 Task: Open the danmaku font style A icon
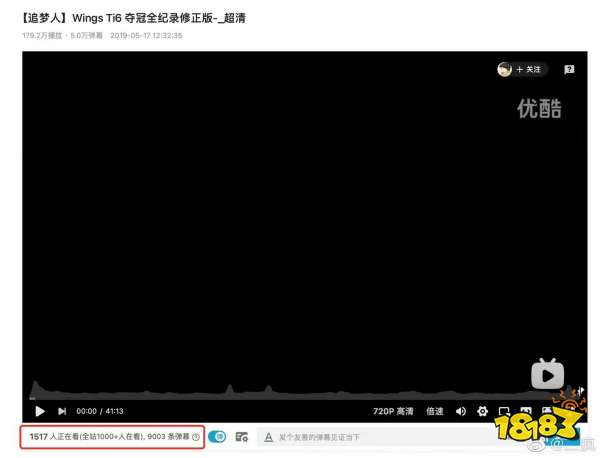[269, 437]
